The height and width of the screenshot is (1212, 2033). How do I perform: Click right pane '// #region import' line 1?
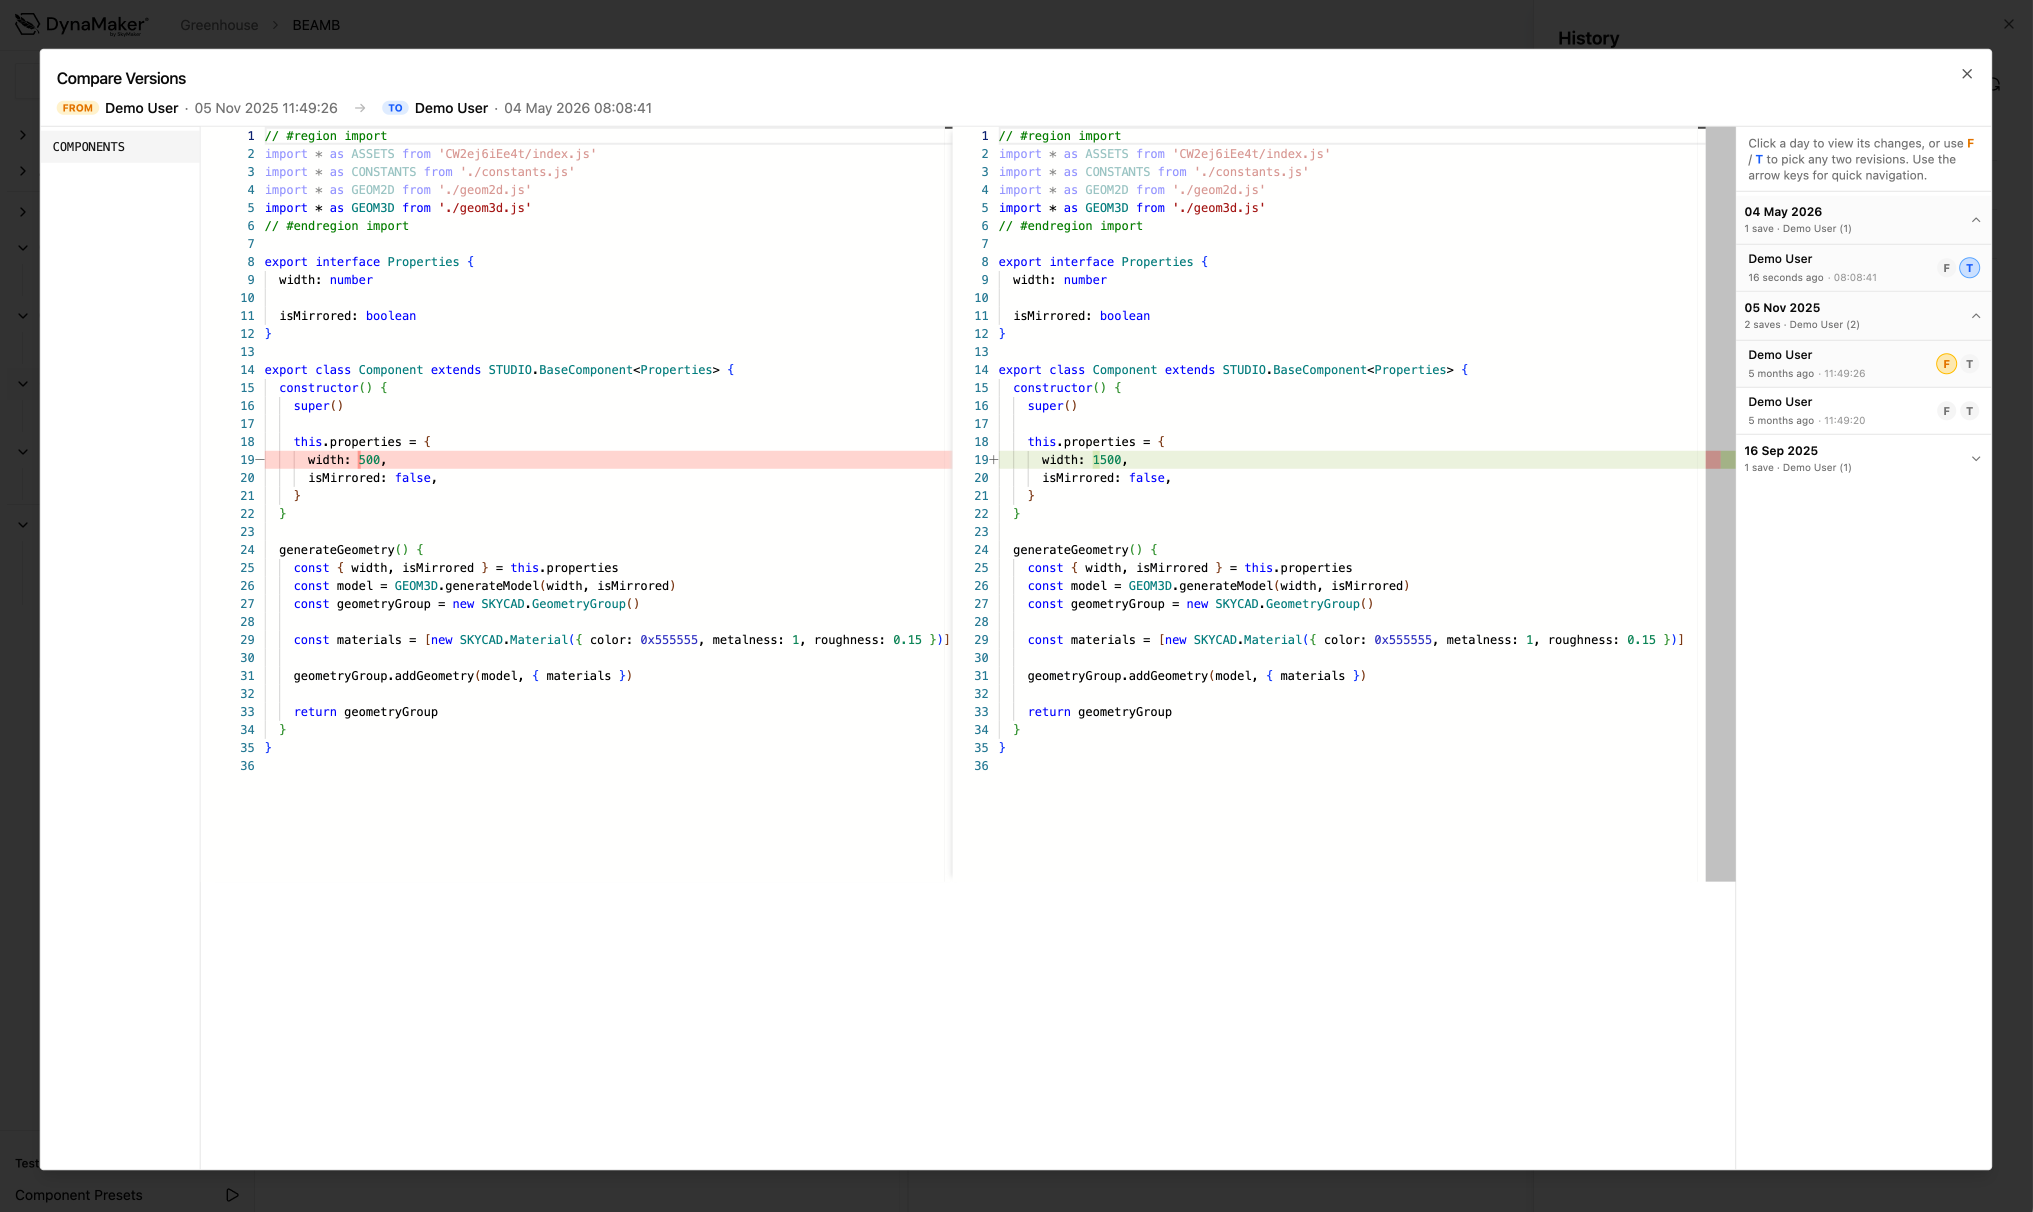(x=1059, y=136)
